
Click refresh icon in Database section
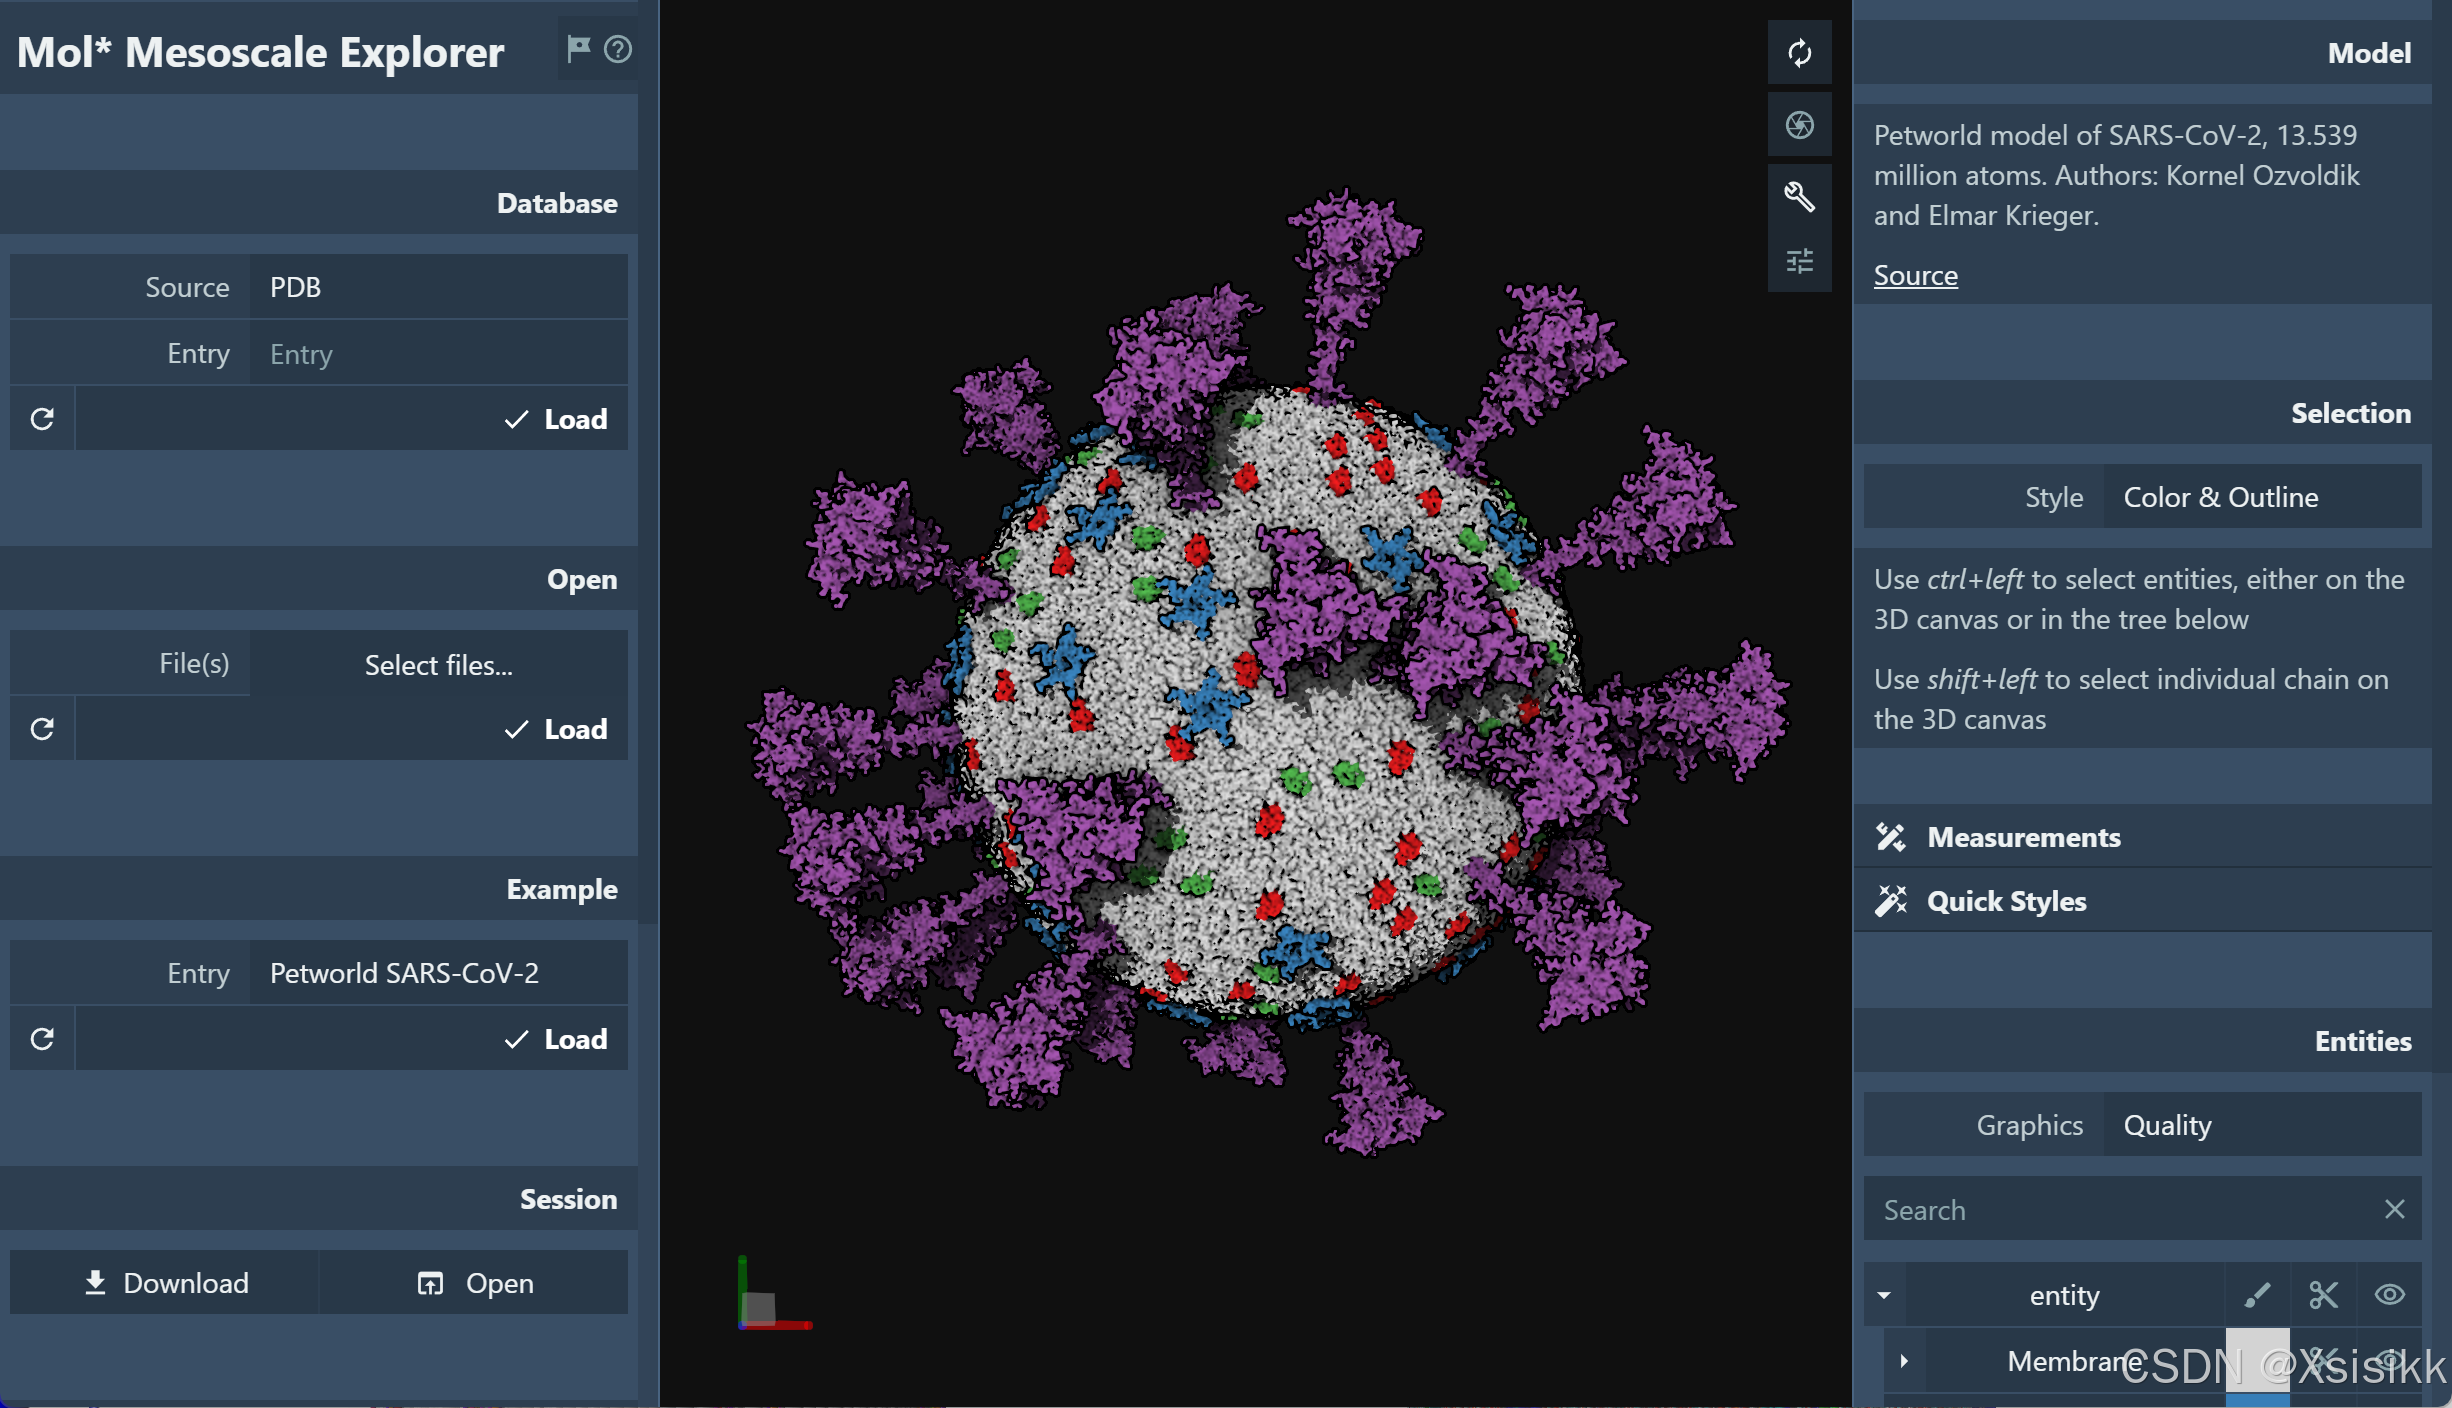click(42, 419)
